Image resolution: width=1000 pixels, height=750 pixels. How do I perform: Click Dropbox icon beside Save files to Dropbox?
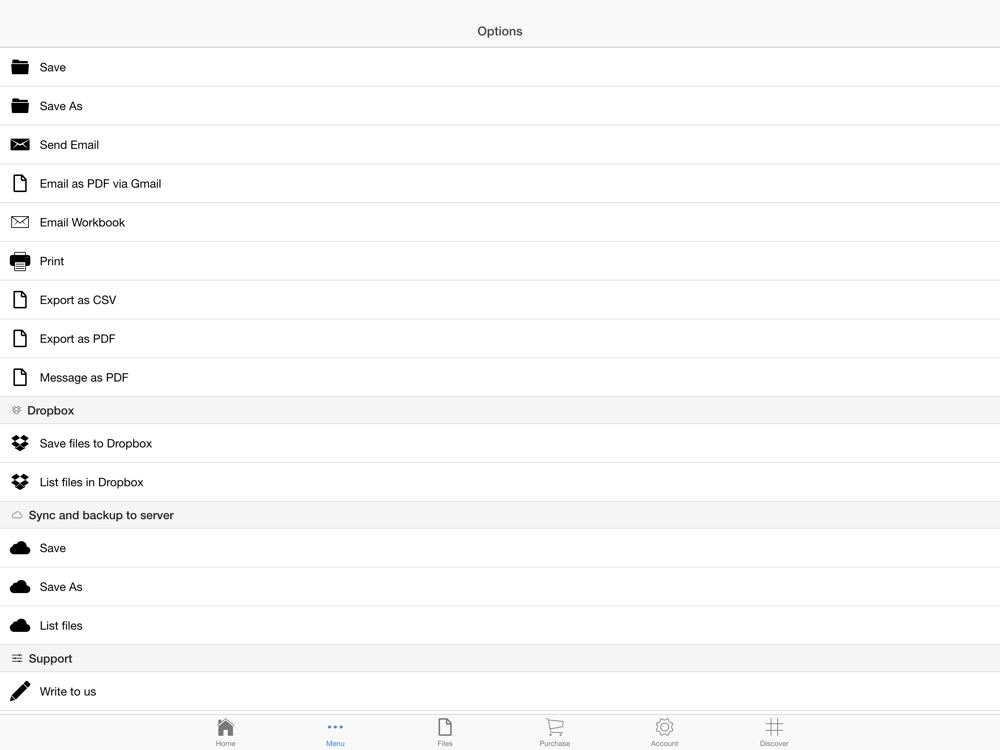[x=20, y=443]
